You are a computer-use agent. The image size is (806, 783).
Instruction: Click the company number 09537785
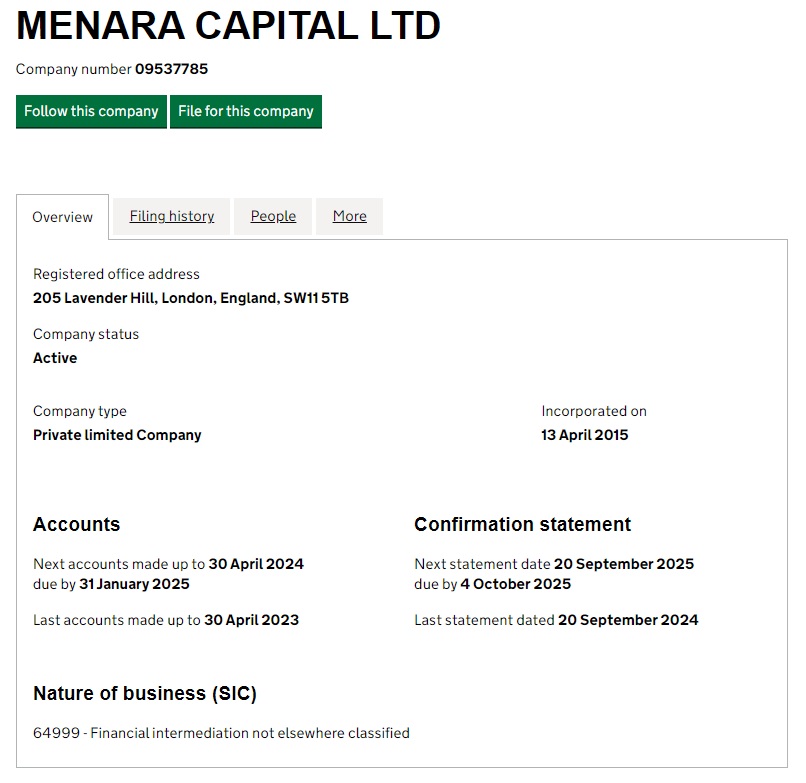coord(171,69)
